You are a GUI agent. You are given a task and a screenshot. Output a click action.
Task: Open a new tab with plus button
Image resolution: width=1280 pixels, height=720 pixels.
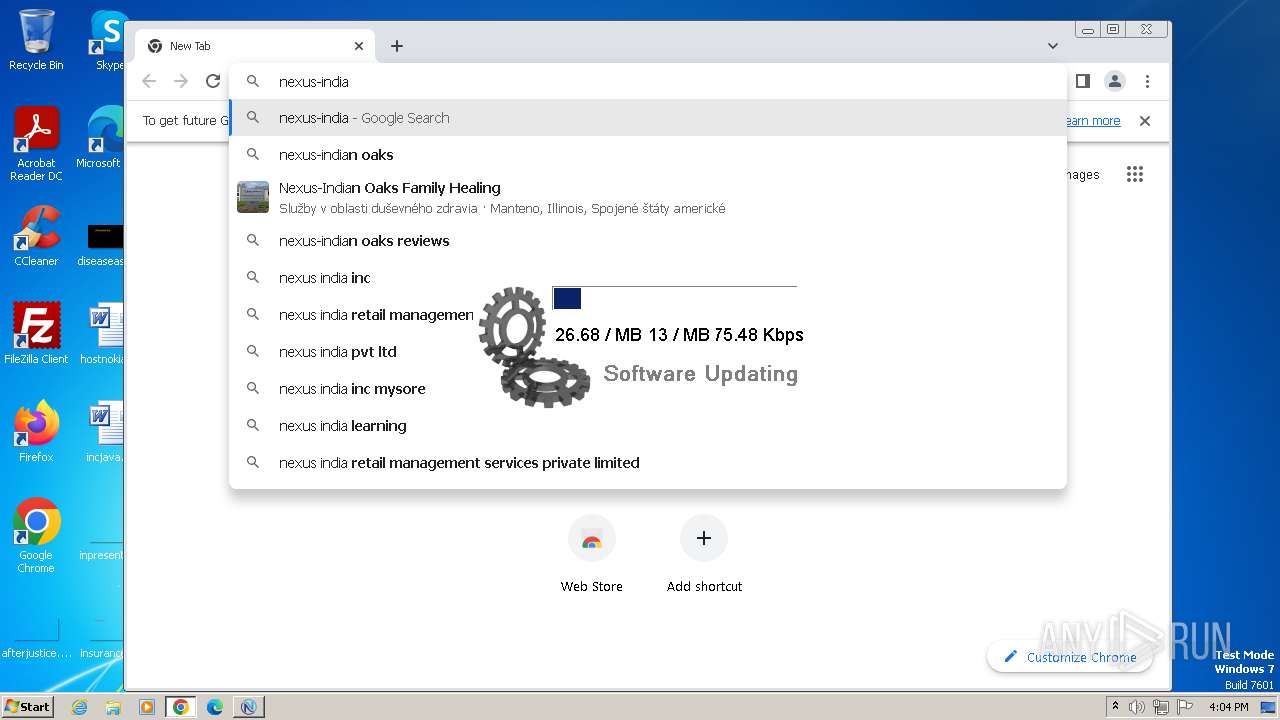click(x=397, y=46)
